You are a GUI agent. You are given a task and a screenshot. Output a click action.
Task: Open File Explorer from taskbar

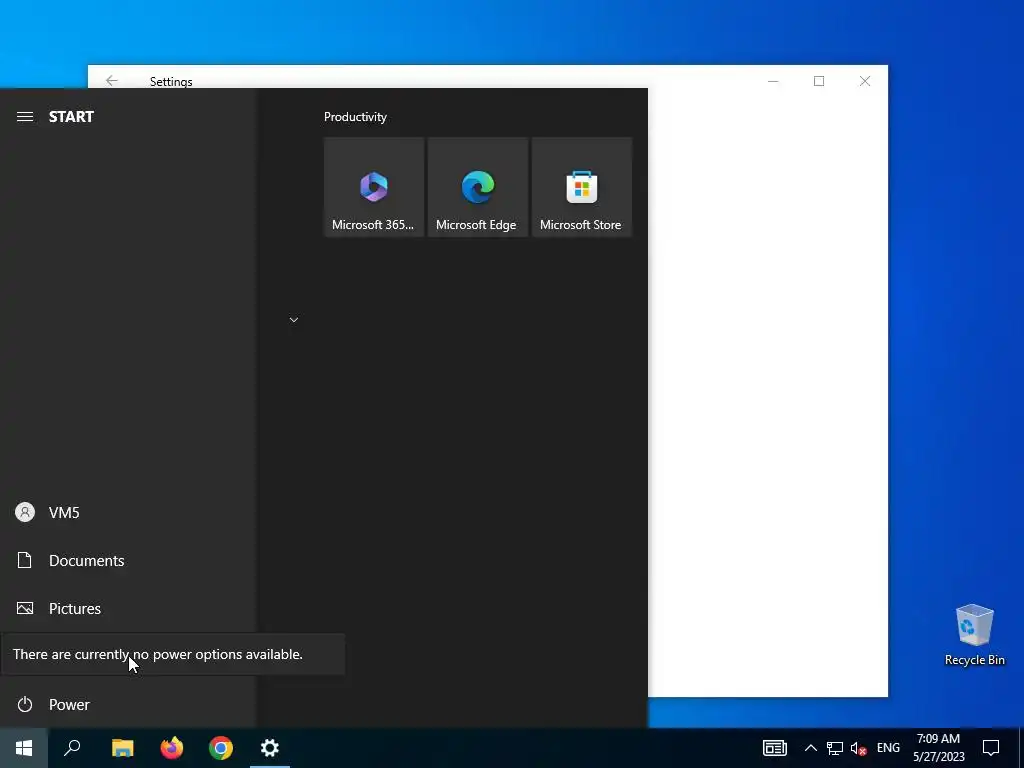[x=122, y=748]
